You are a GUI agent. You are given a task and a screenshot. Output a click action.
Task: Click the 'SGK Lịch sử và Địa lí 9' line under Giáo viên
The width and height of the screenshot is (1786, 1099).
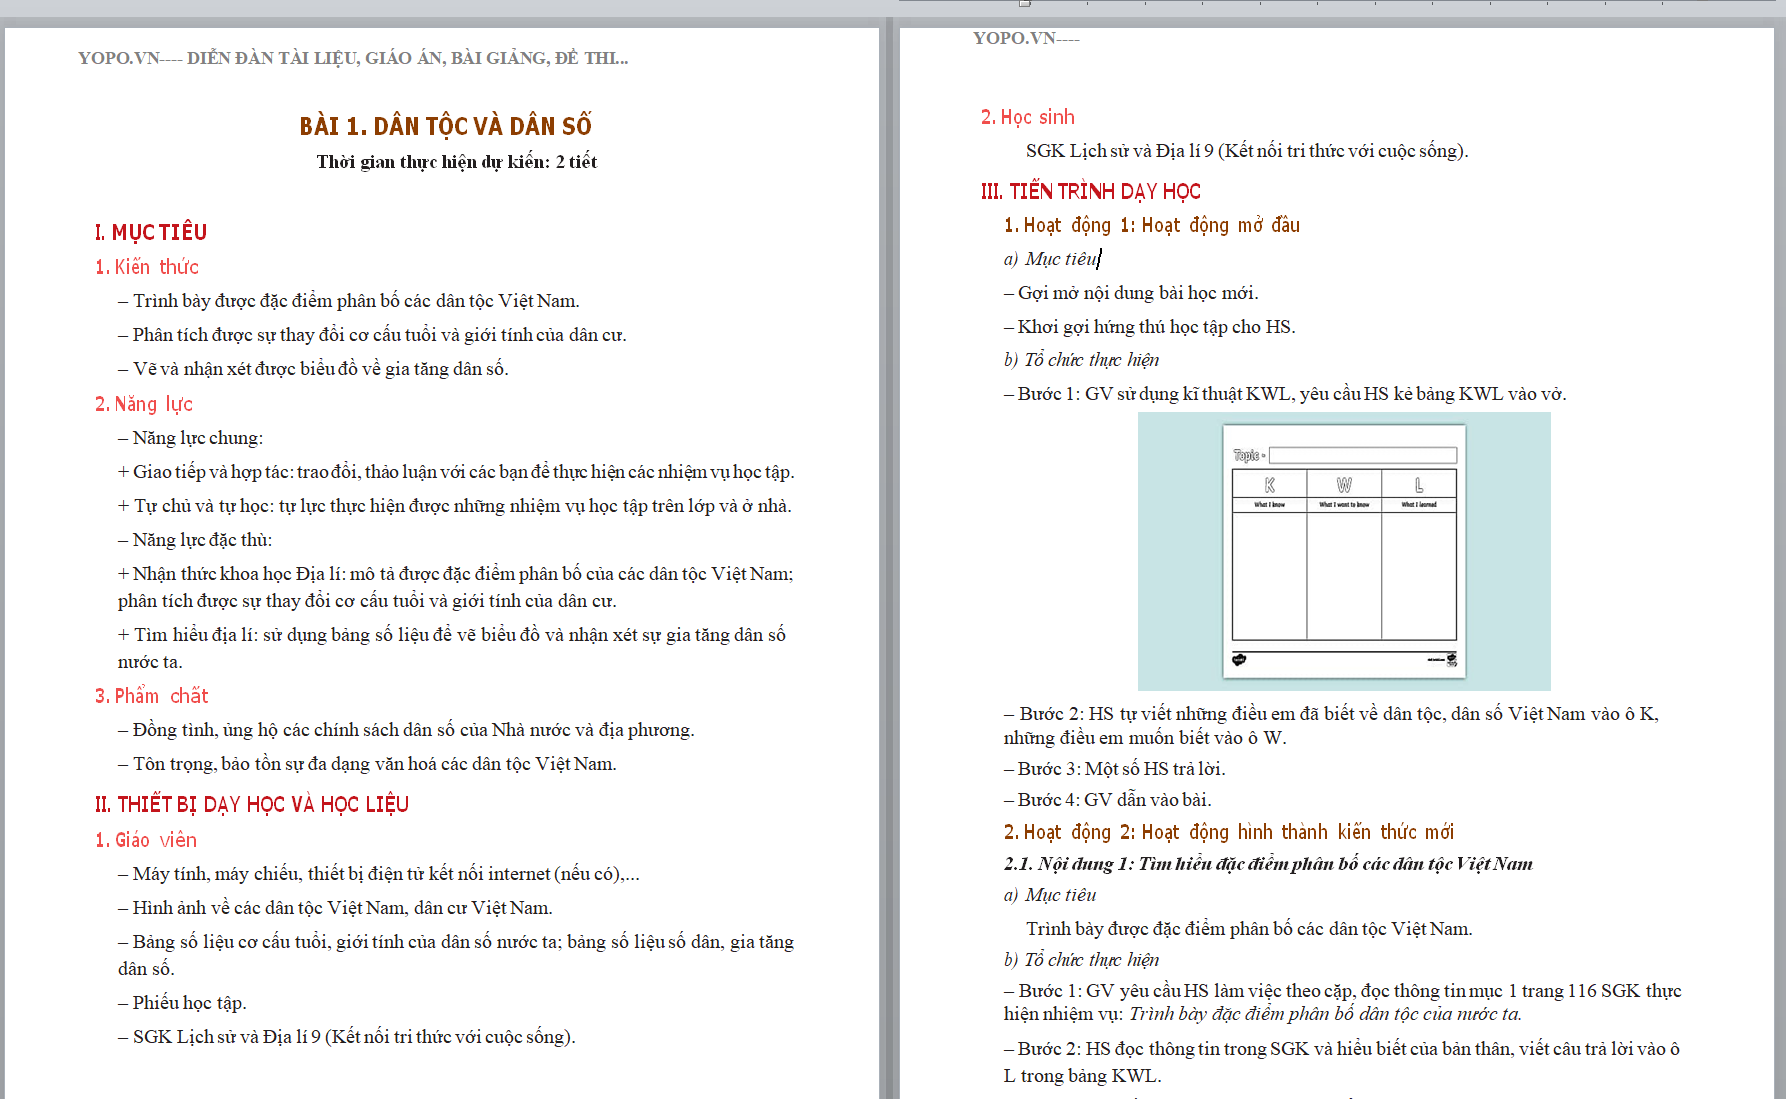[x=347, y=1037]
